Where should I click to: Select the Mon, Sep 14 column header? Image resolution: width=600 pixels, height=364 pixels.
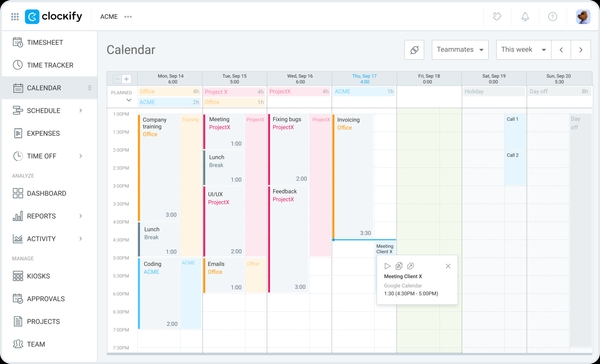pos(170,79)
